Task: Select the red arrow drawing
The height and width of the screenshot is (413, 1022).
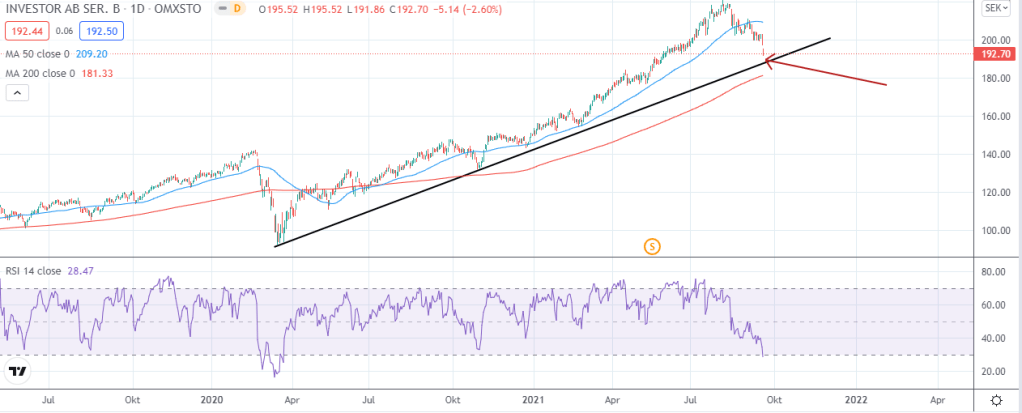Action: point(830,76)
